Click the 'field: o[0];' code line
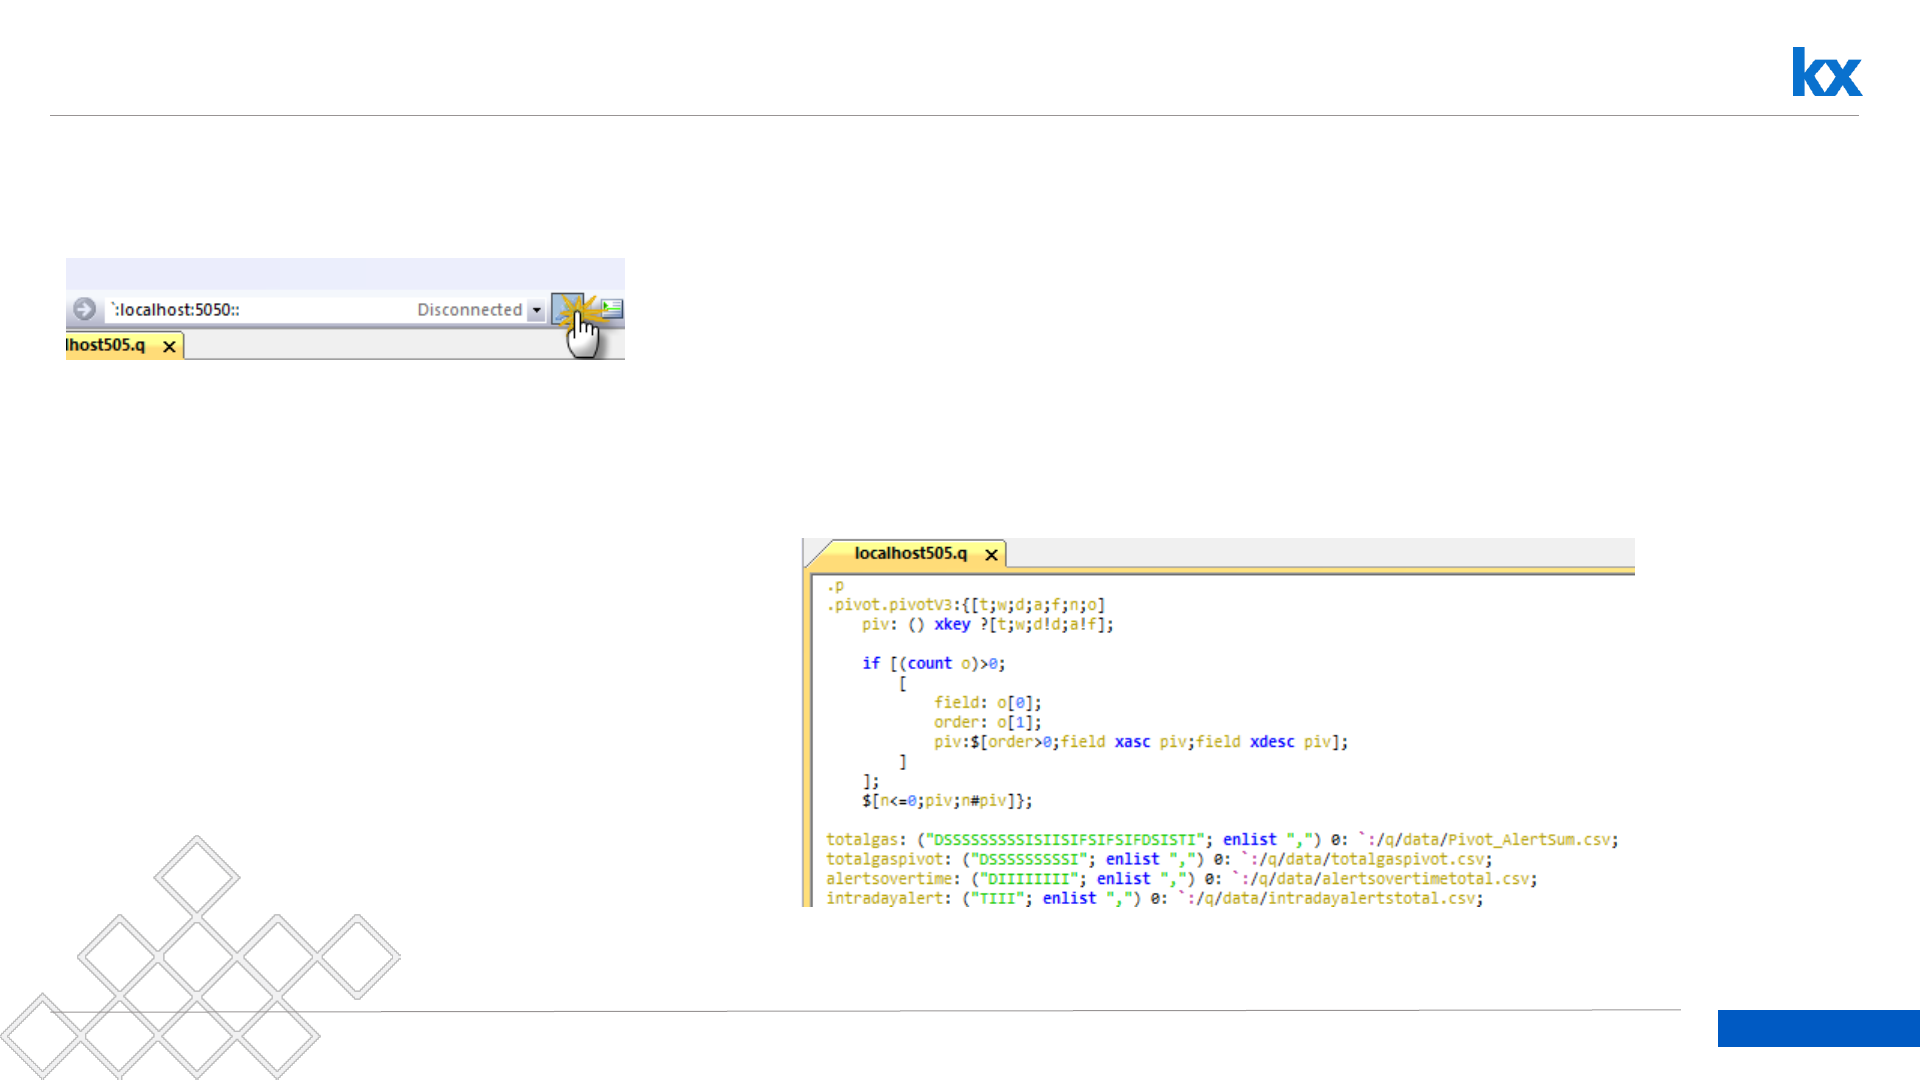 pyautogui.click(x=987, y=703)
